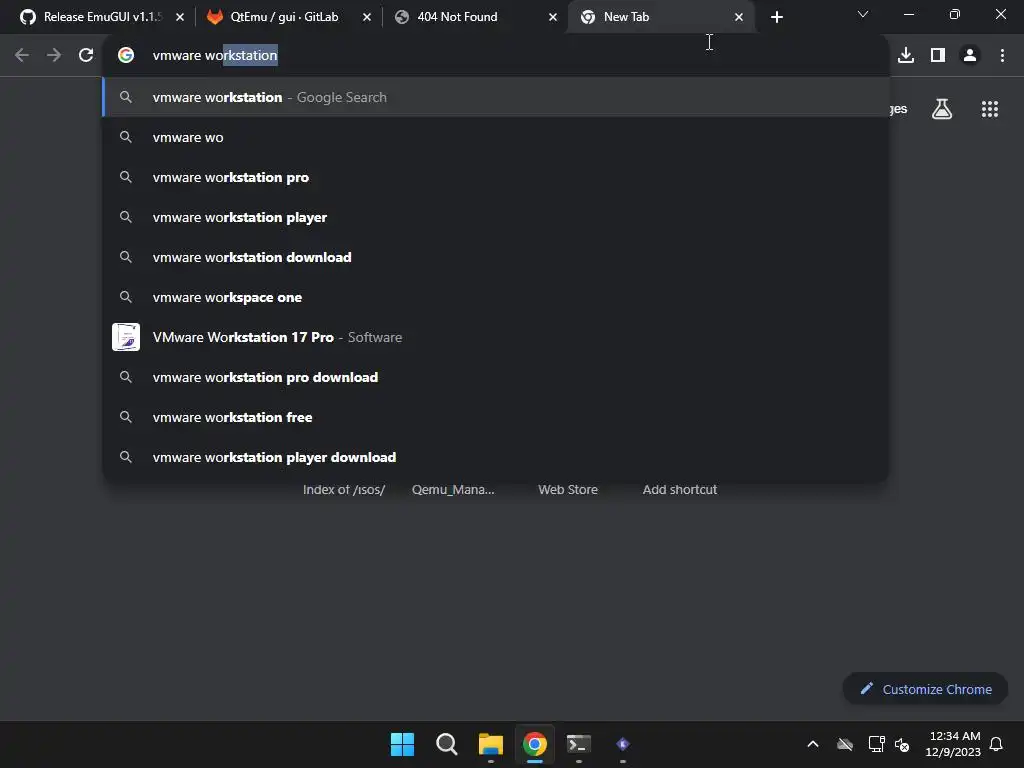Open Windows taskbar Search
This screenshot has width=1024, height=768.
(x=447, y=744)
